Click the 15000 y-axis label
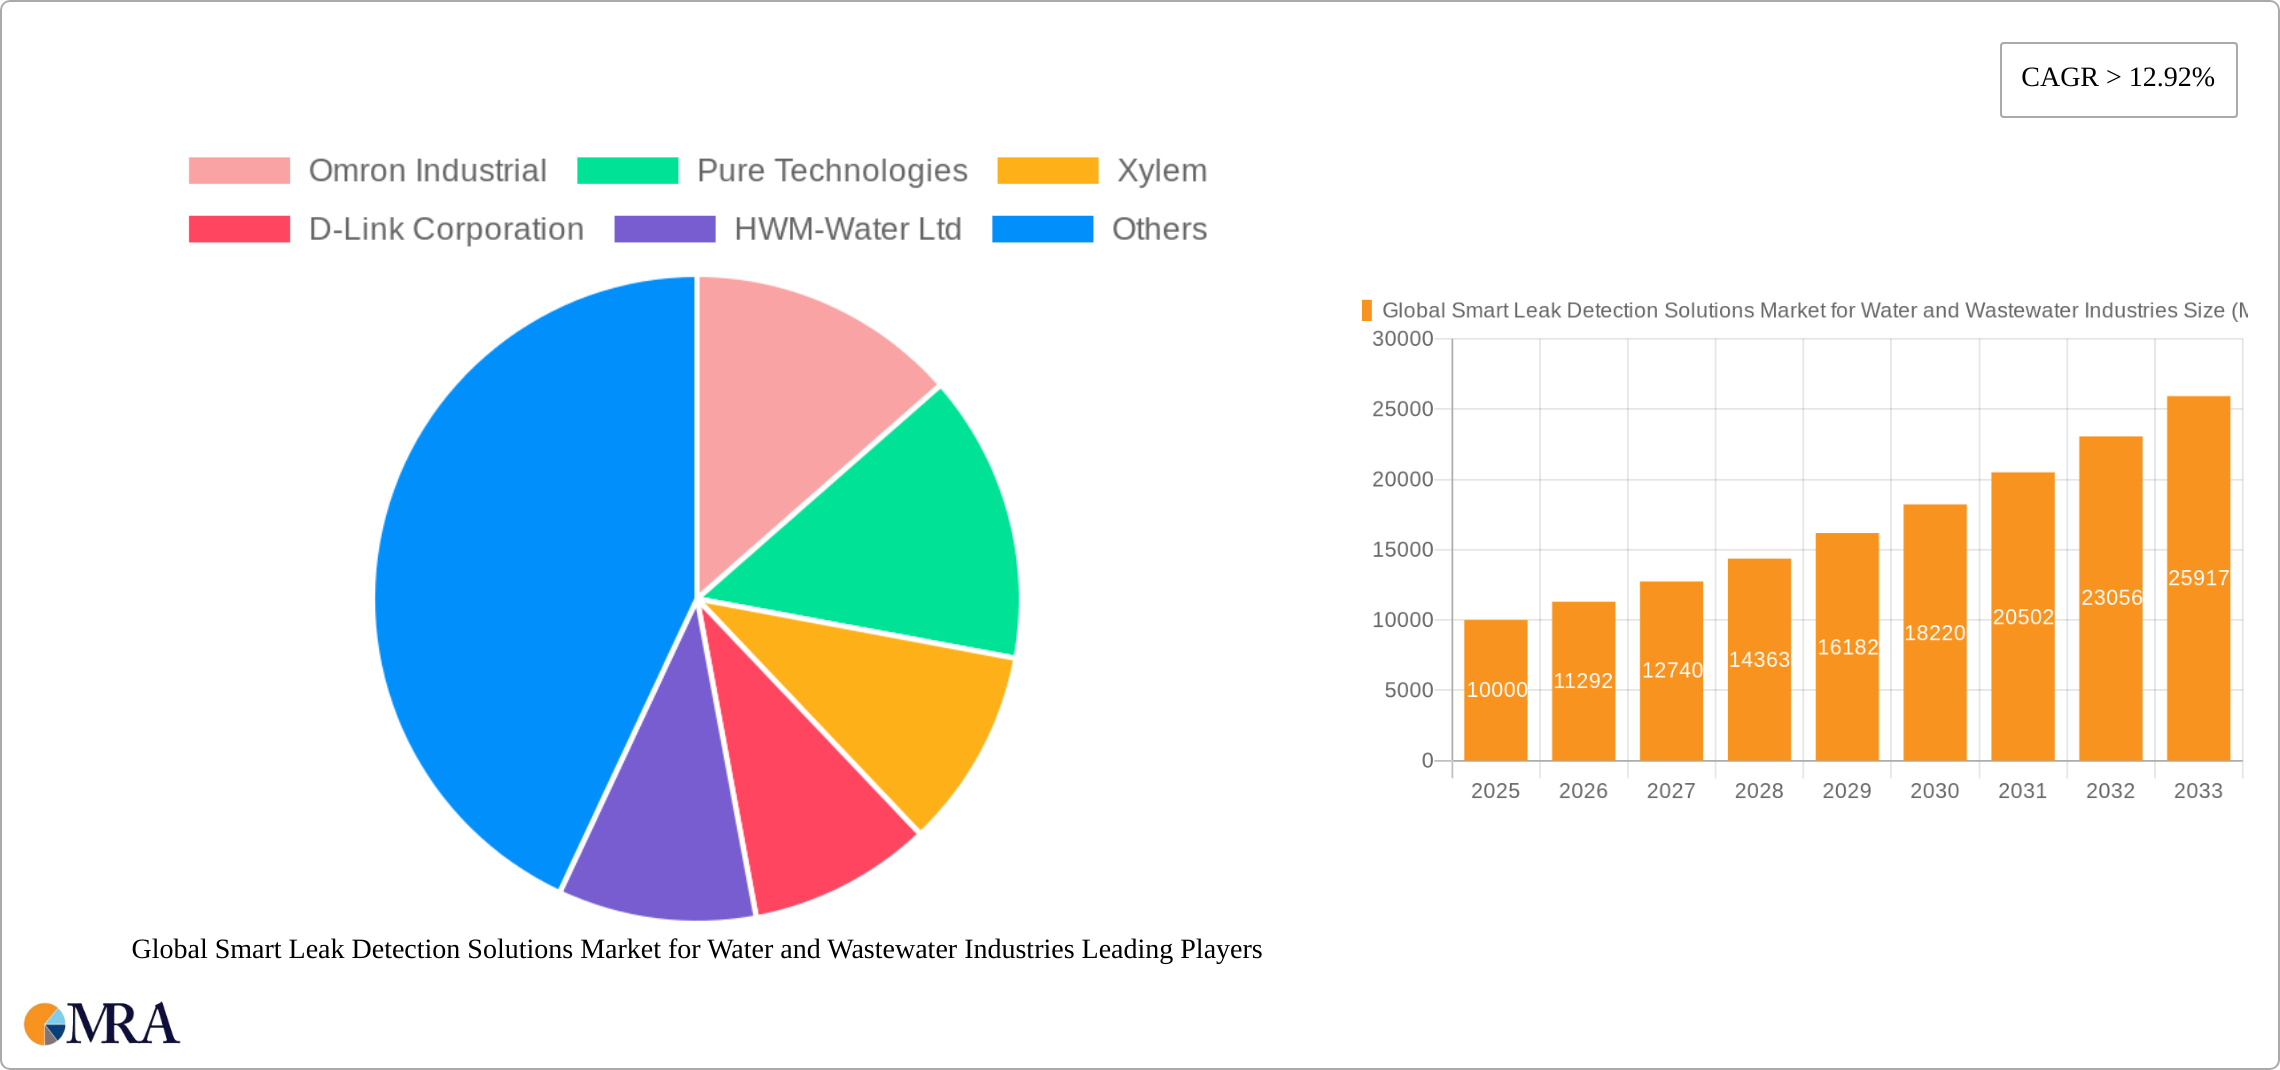Viewport: 2280px width, 1070px height. [x=1402, y=550]
